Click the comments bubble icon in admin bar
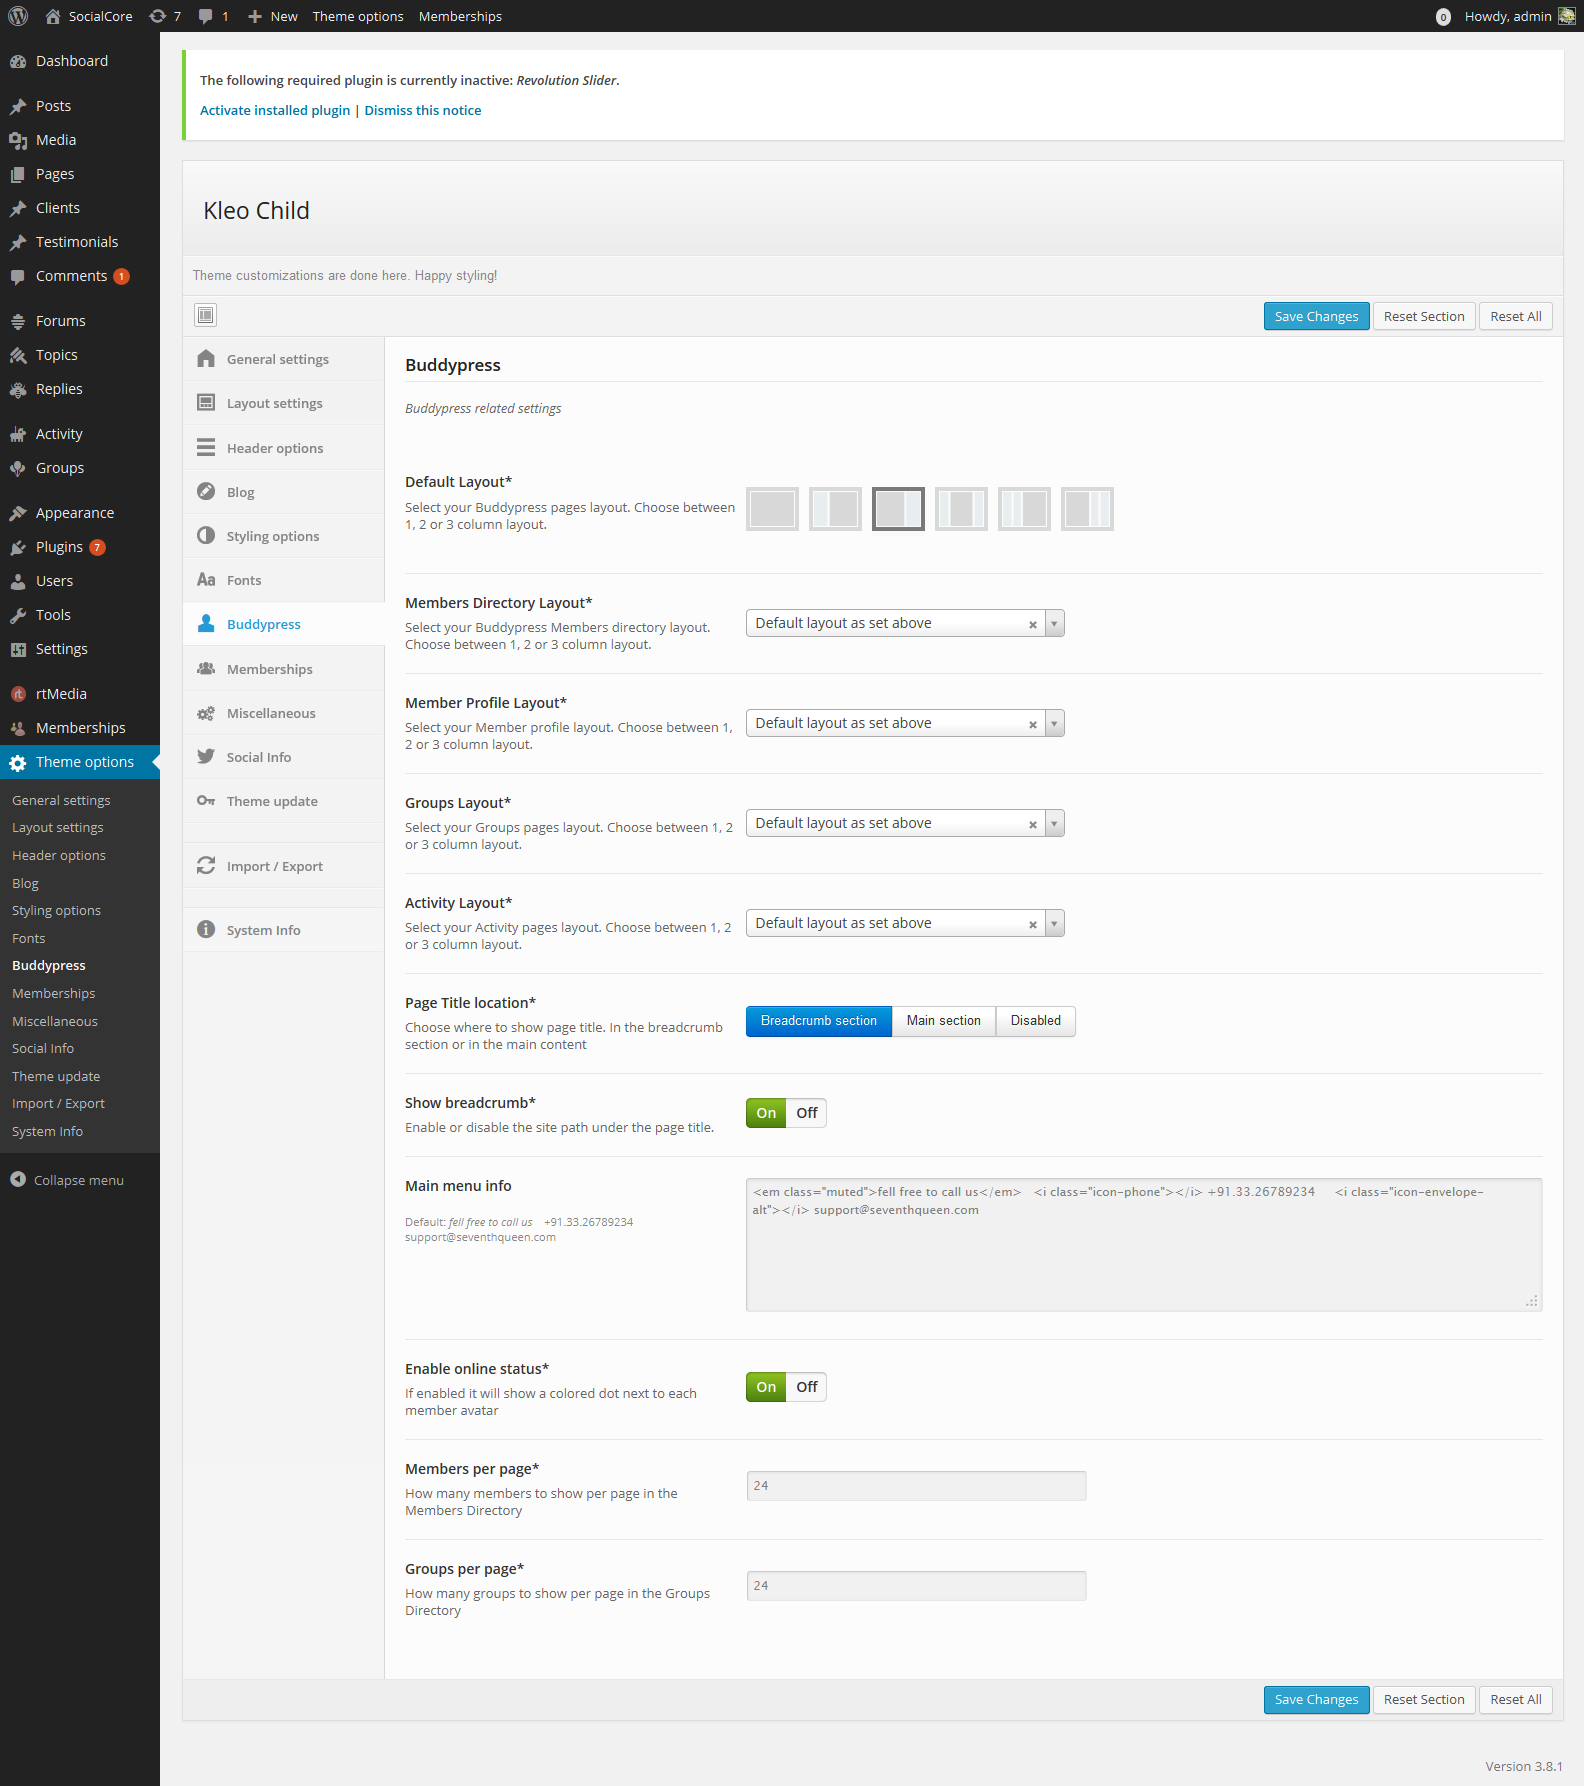The image size is (1584, 1786). [206, 16]
